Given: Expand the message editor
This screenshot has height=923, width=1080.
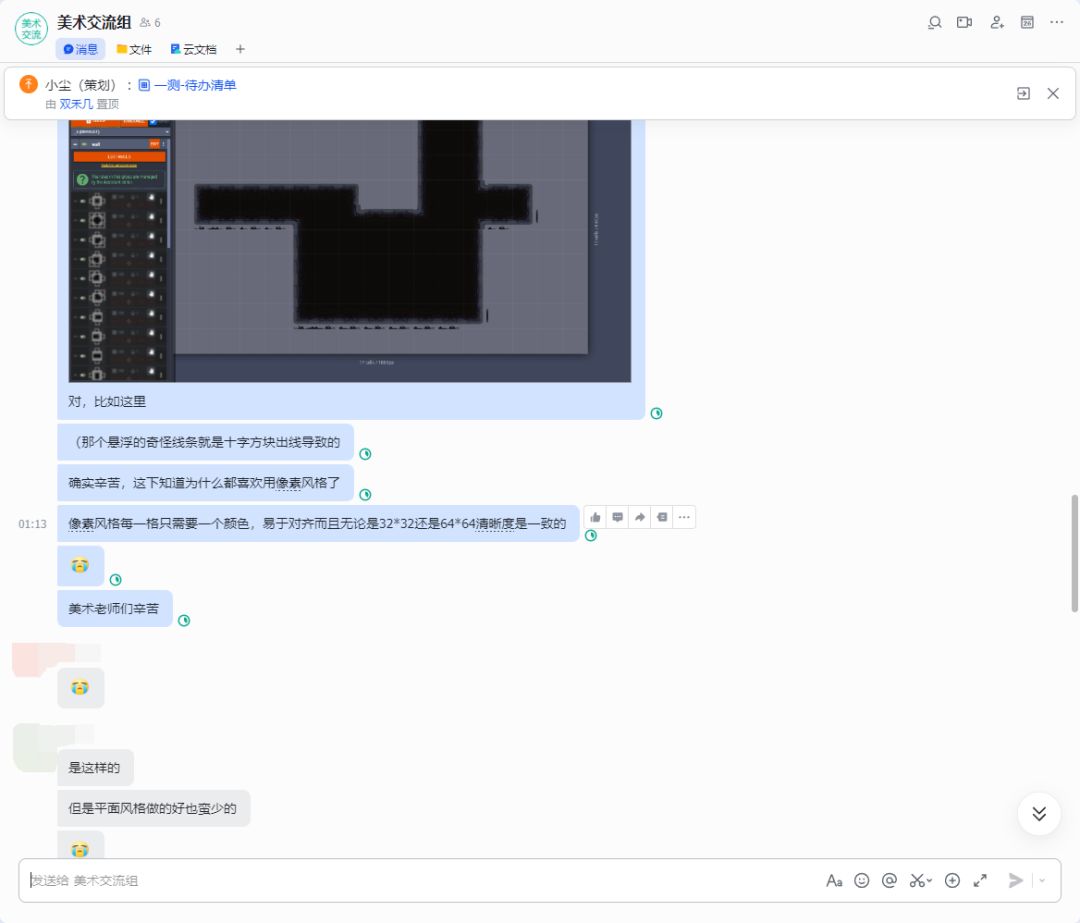Looking at the screenshot, I should coord(980,880).
